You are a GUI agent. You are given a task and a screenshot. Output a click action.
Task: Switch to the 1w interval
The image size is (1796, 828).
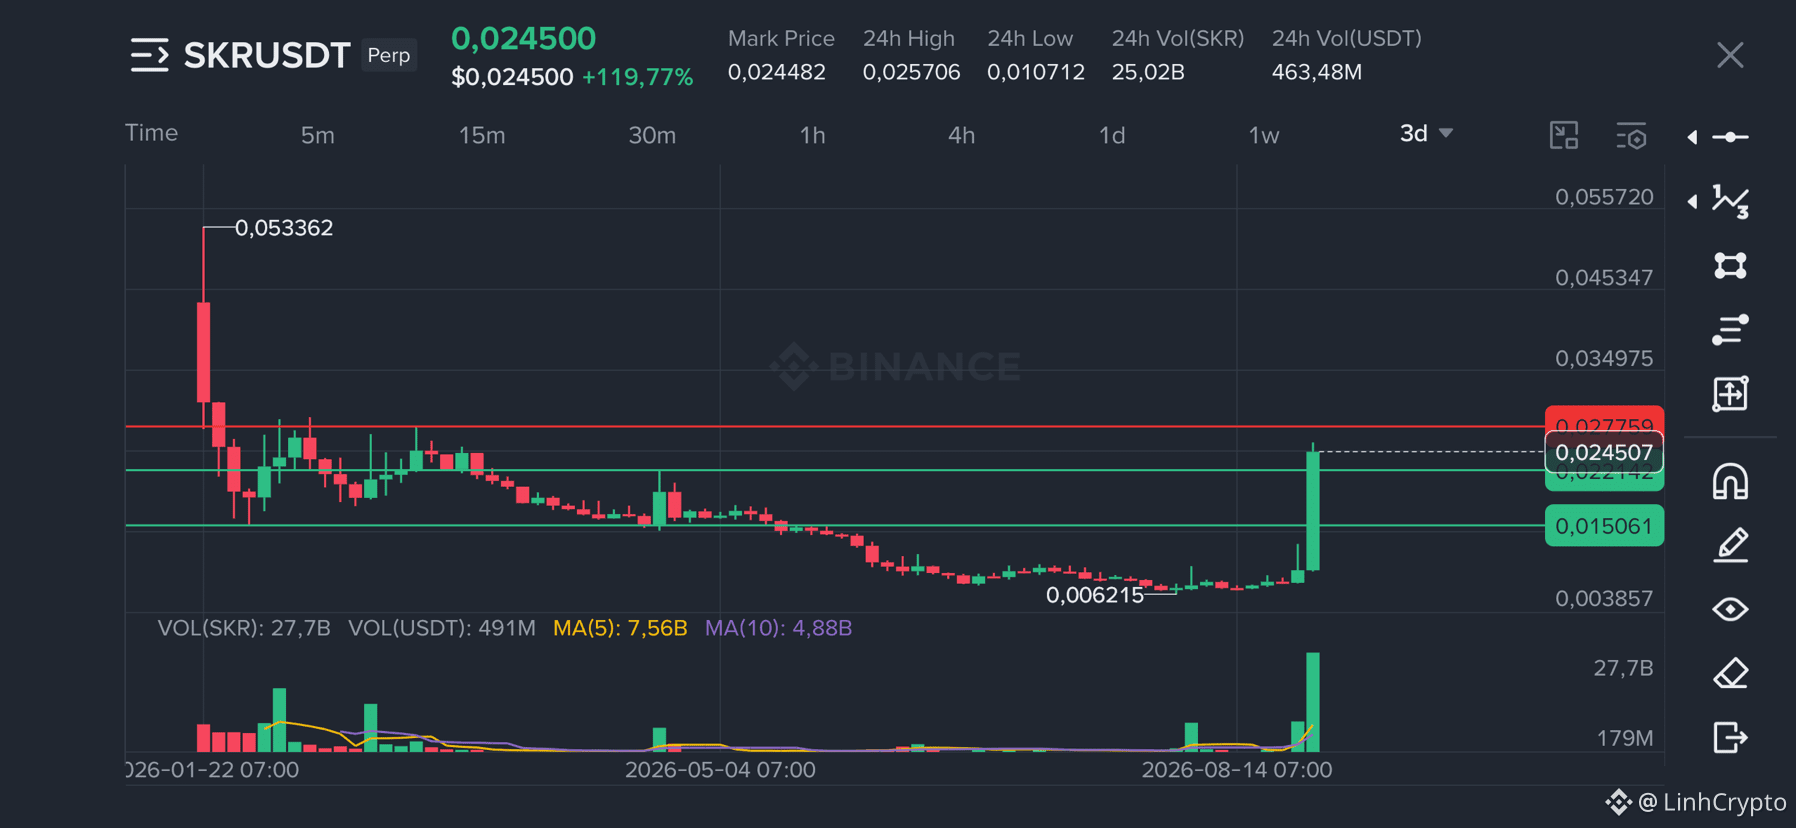click(x=1264, y=135)
